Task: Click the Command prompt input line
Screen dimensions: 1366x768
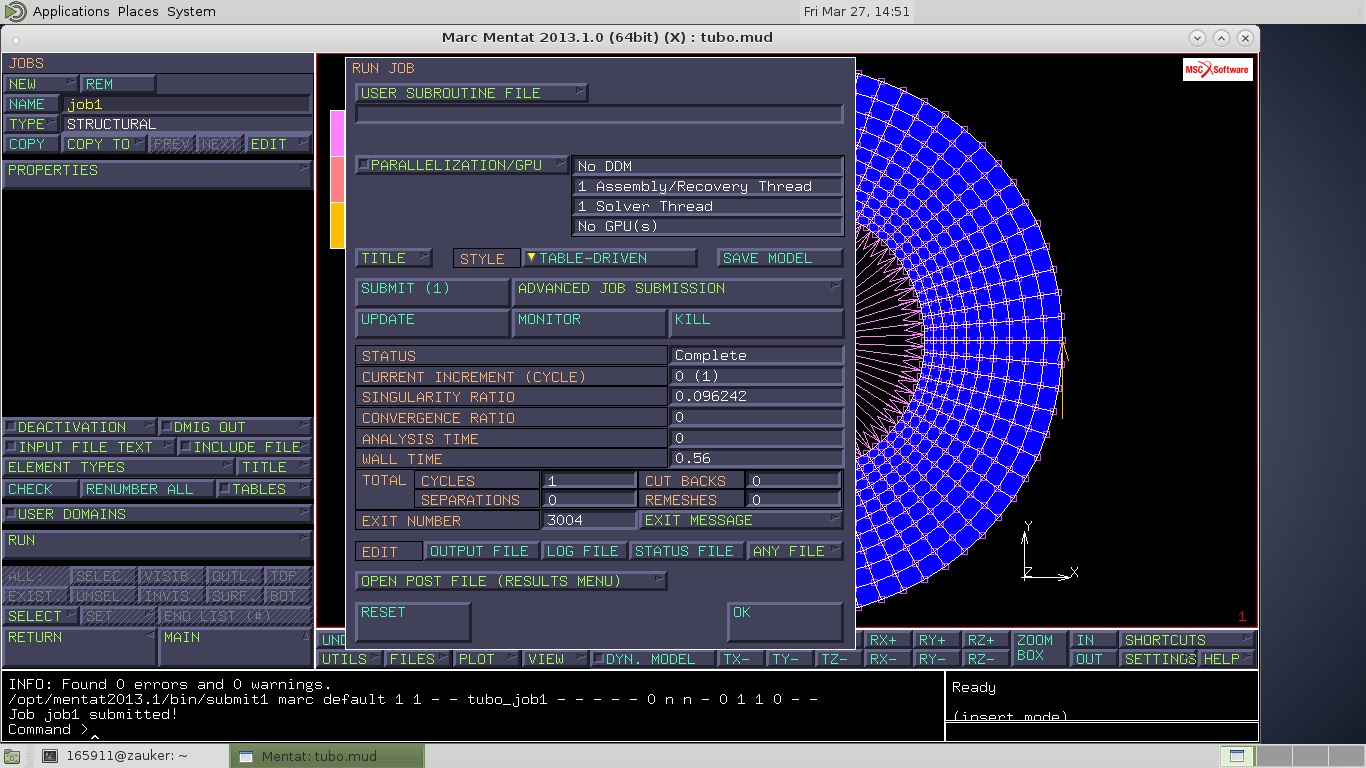Action: coord(472,730)
